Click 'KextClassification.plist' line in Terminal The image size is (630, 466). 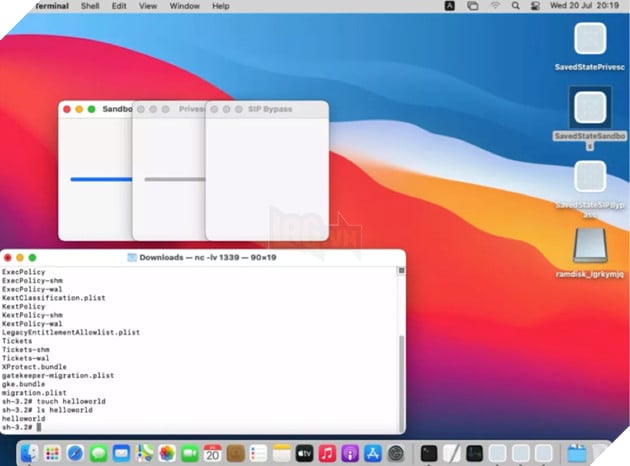point(53,298)
